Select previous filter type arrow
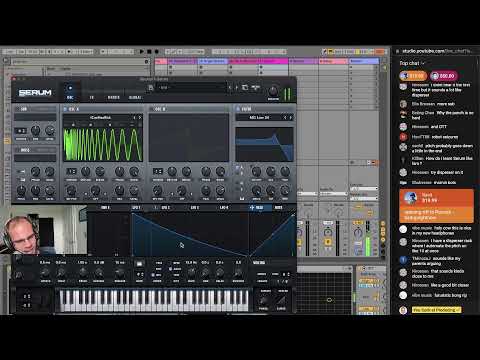 (x=285, y=117)
